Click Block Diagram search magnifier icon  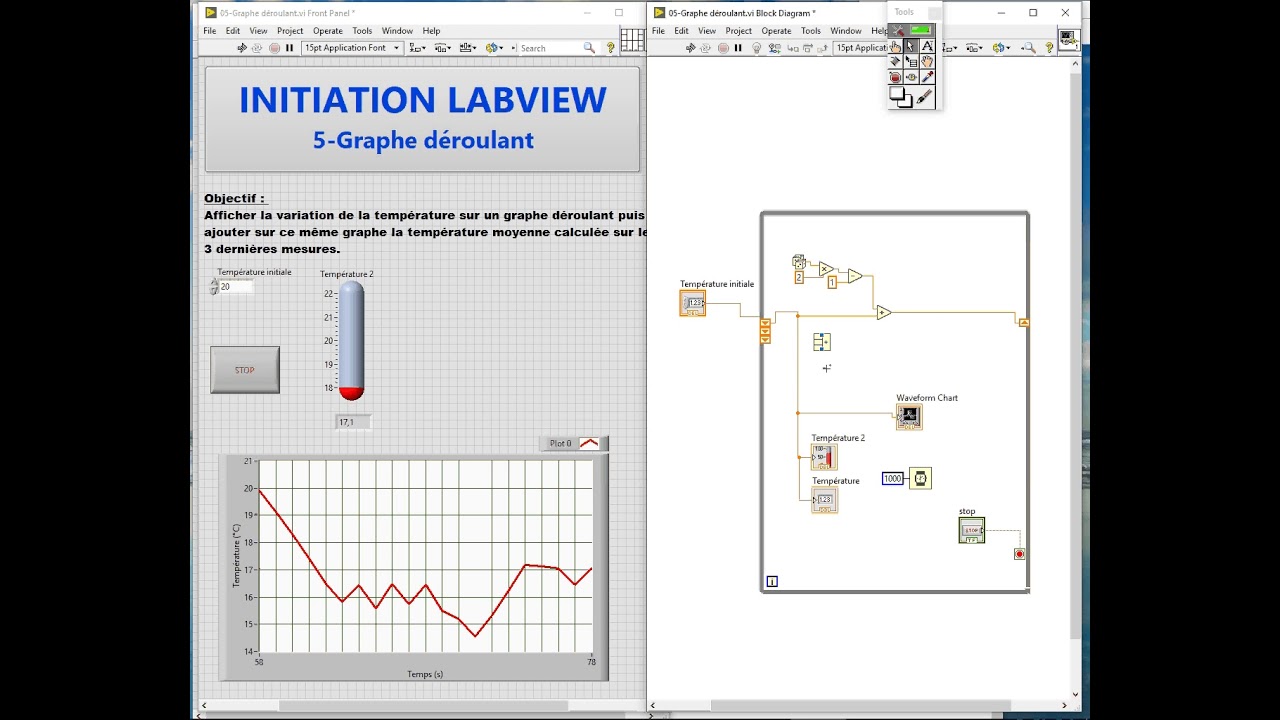pos(1031,48)
